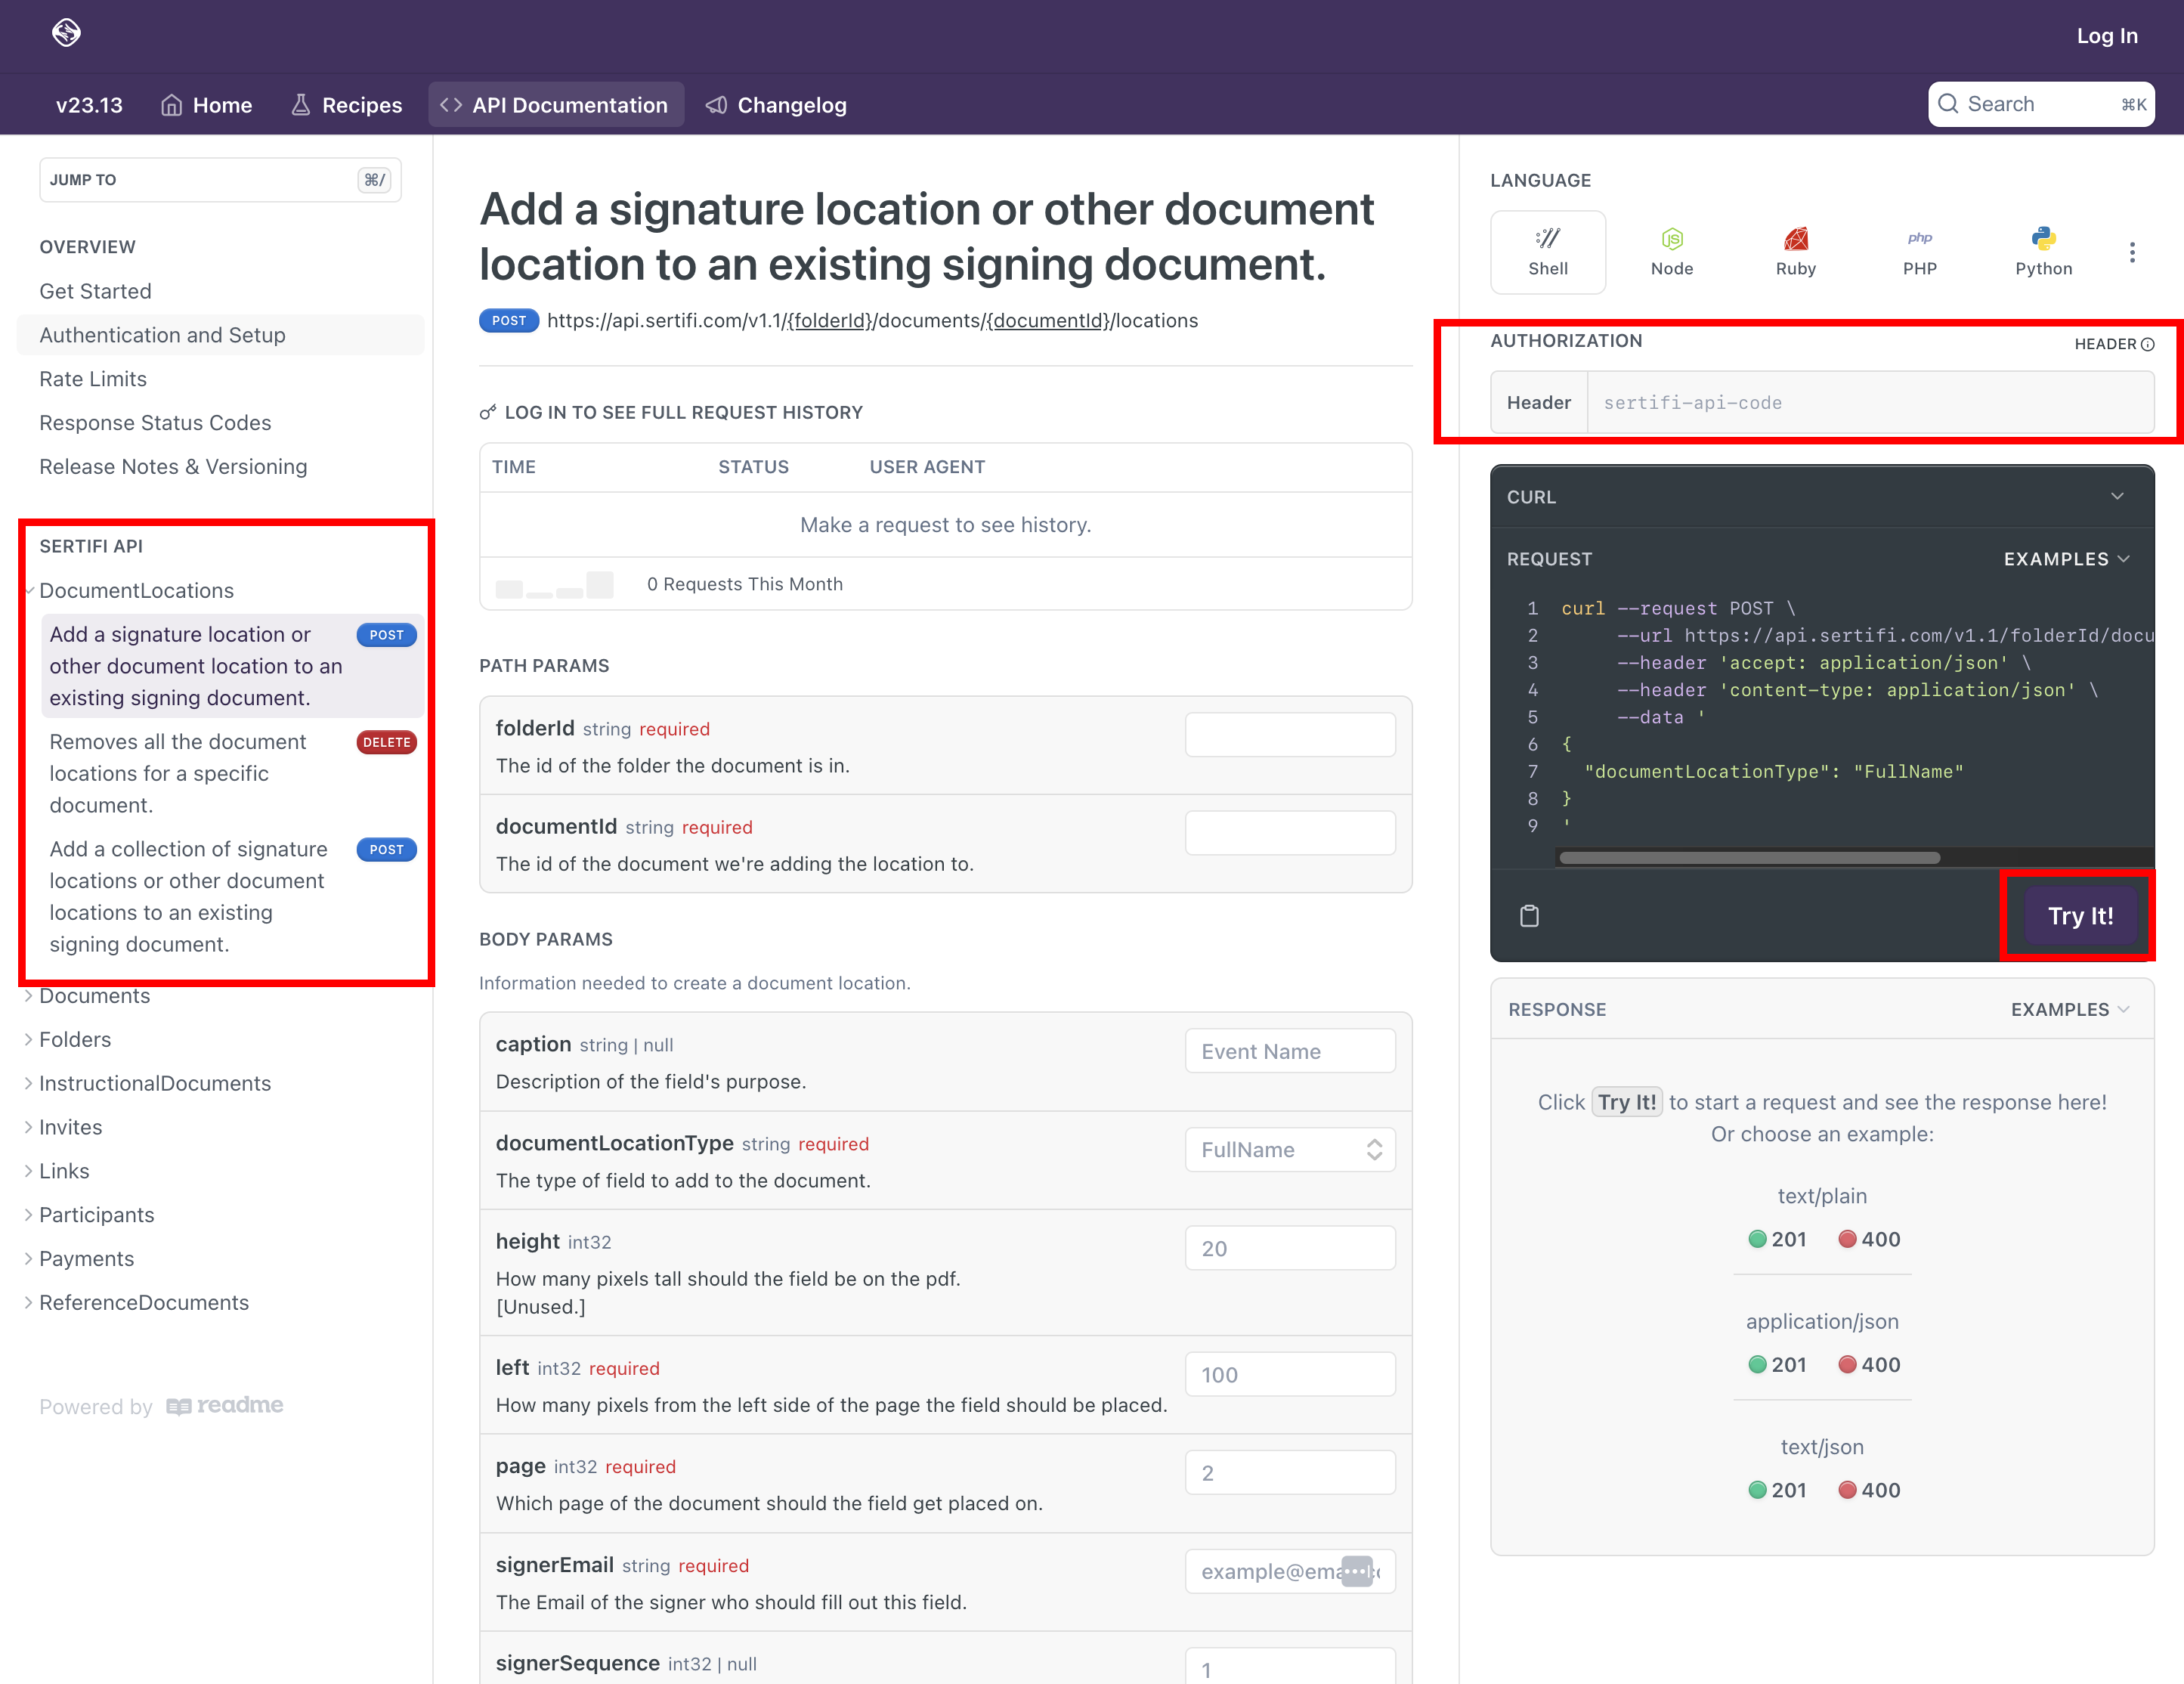Expand the request EXAMPLES dropdown
Viewport: 2184px width, 1684px height.
(2066, 559)
